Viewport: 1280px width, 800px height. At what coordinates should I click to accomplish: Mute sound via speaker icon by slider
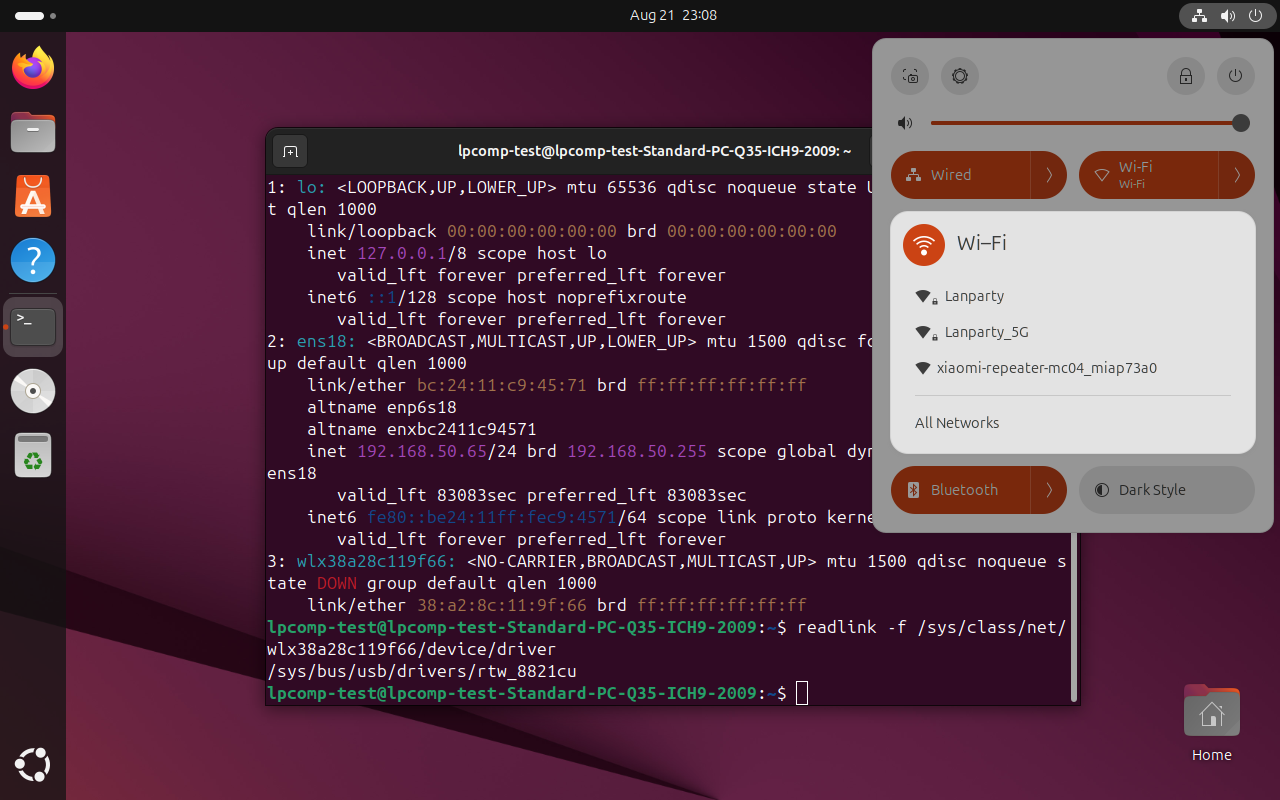905,123
